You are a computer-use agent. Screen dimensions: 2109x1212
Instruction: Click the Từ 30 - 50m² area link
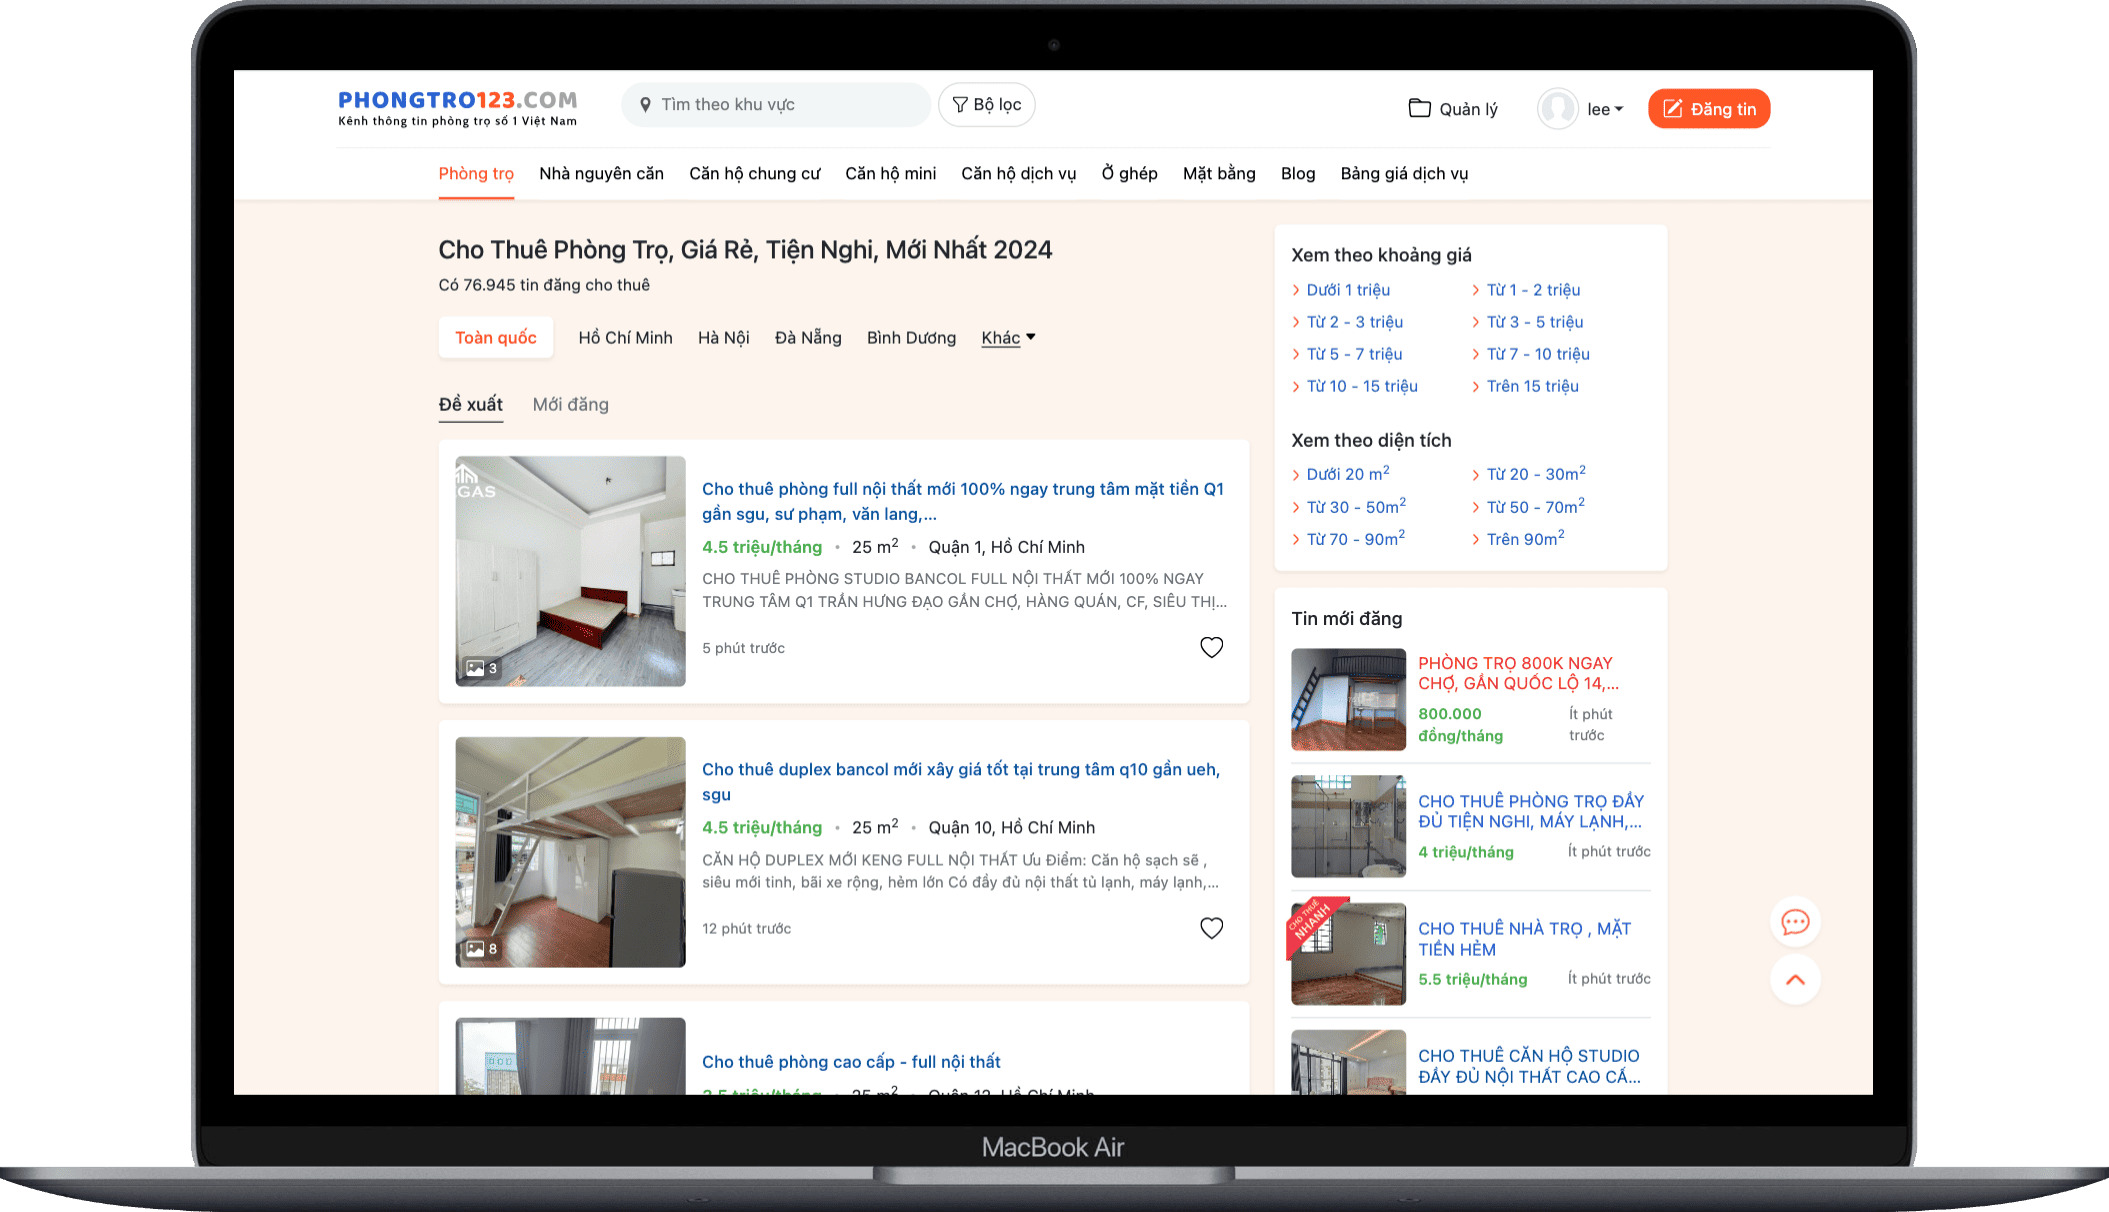click(1355, 507)
